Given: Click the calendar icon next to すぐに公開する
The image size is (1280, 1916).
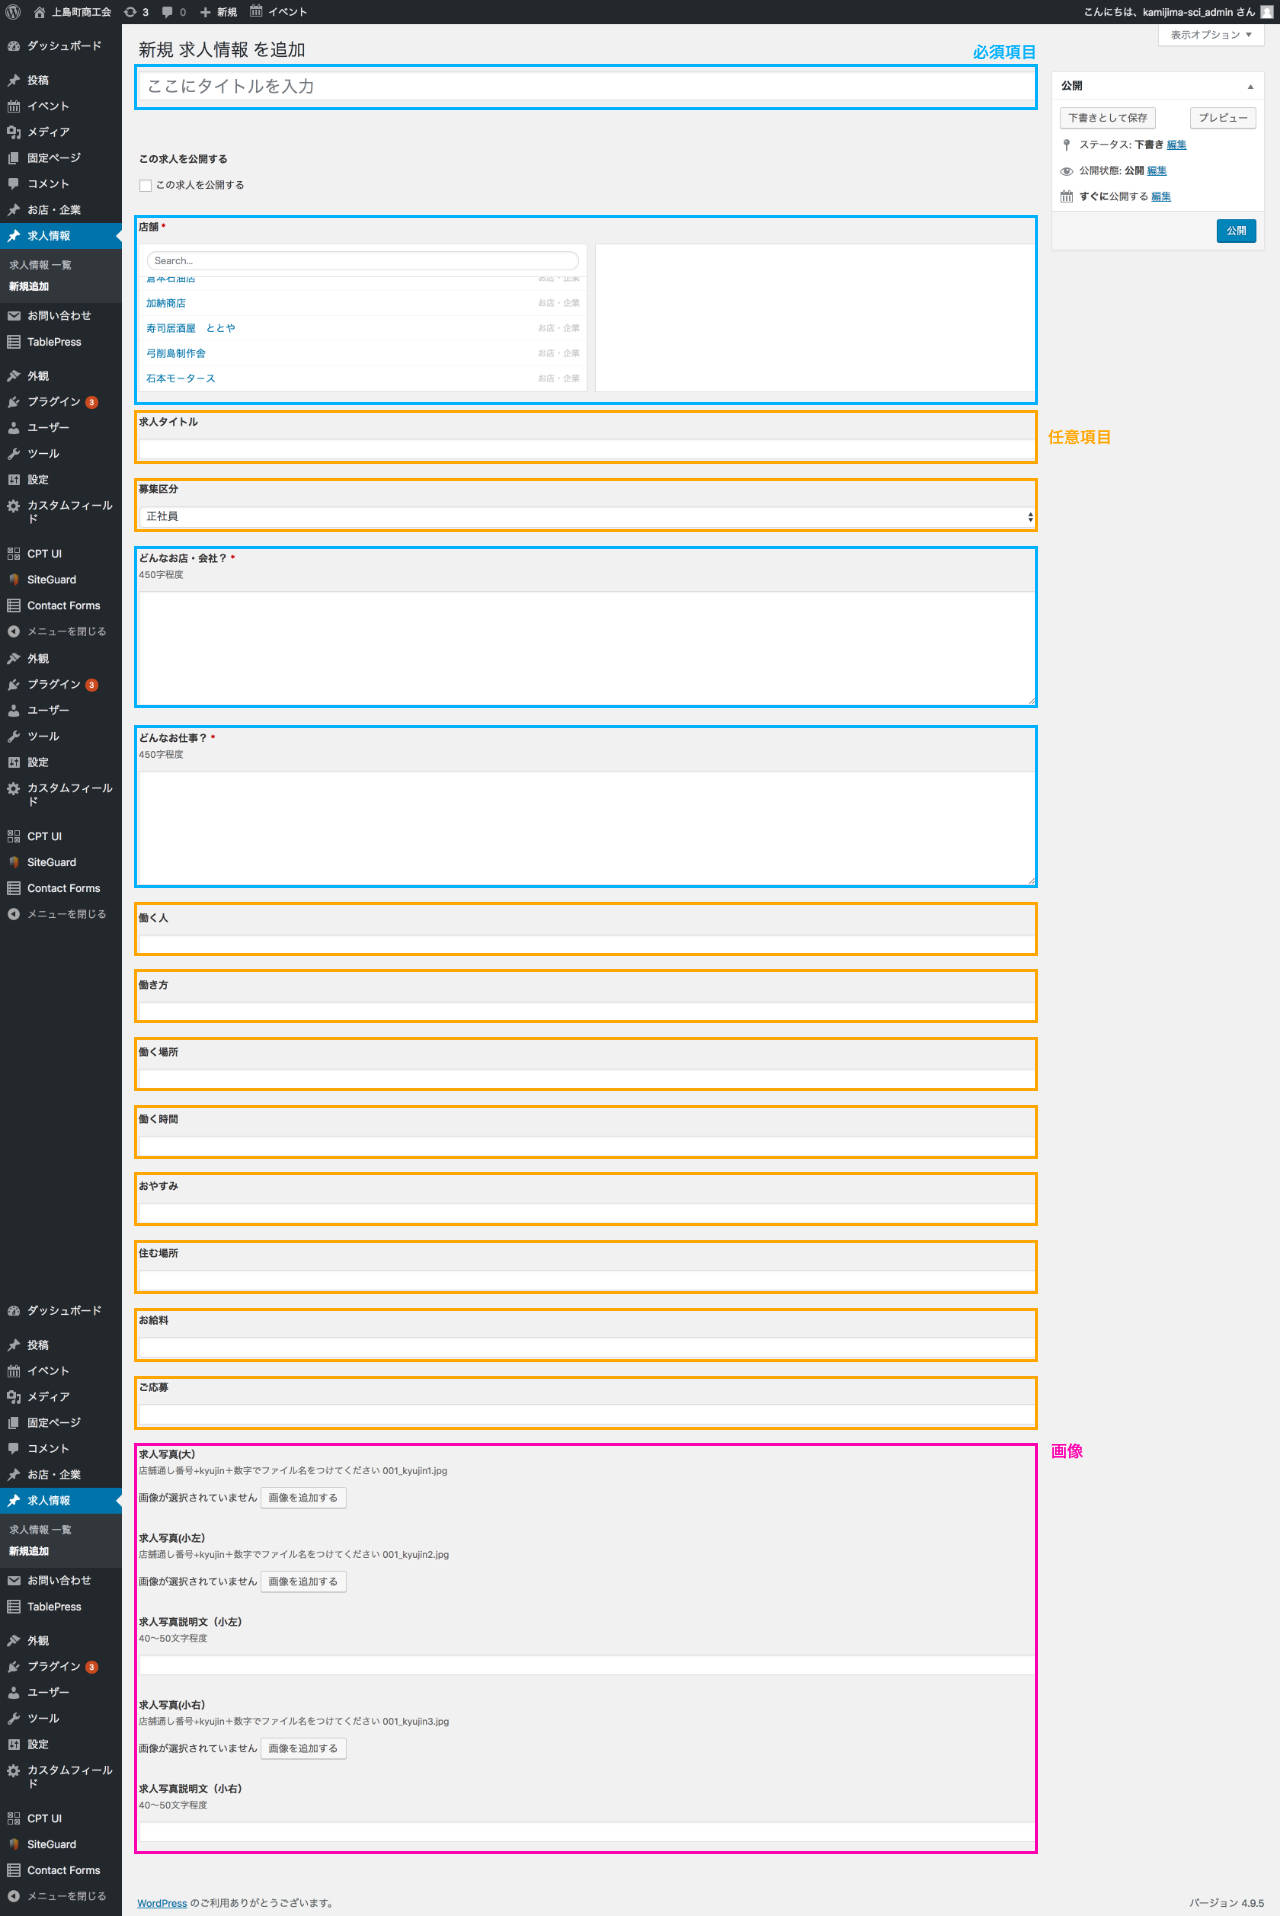Looking at the screenshot, I should click(x=1067, y=197).
